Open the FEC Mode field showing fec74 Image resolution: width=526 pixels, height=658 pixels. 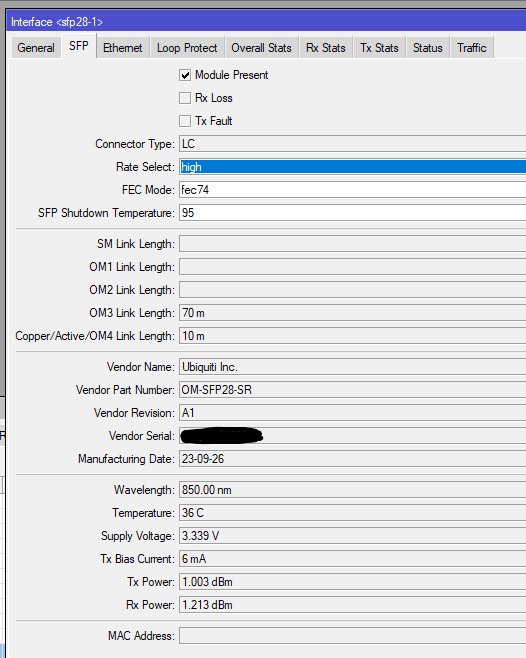click(353, 190)
